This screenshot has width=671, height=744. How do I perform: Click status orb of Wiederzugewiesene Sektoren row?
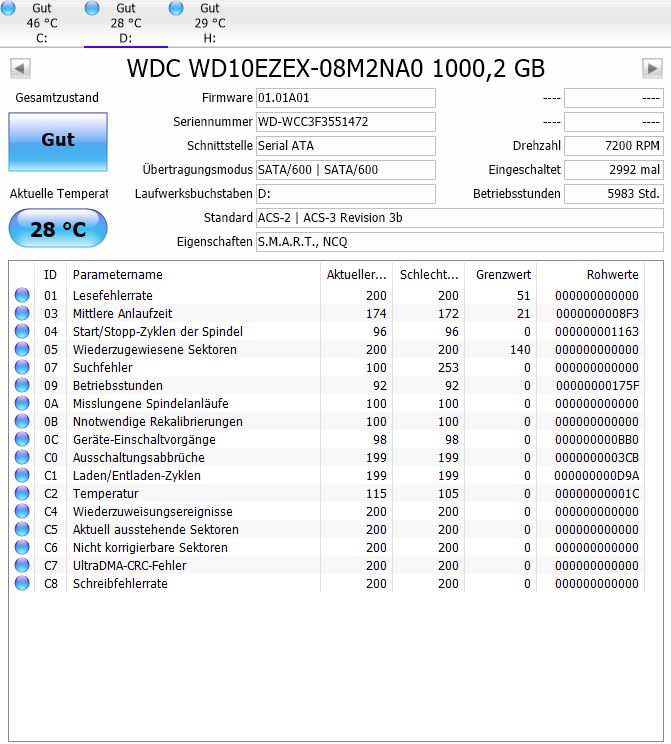click(x=22, y=349)
